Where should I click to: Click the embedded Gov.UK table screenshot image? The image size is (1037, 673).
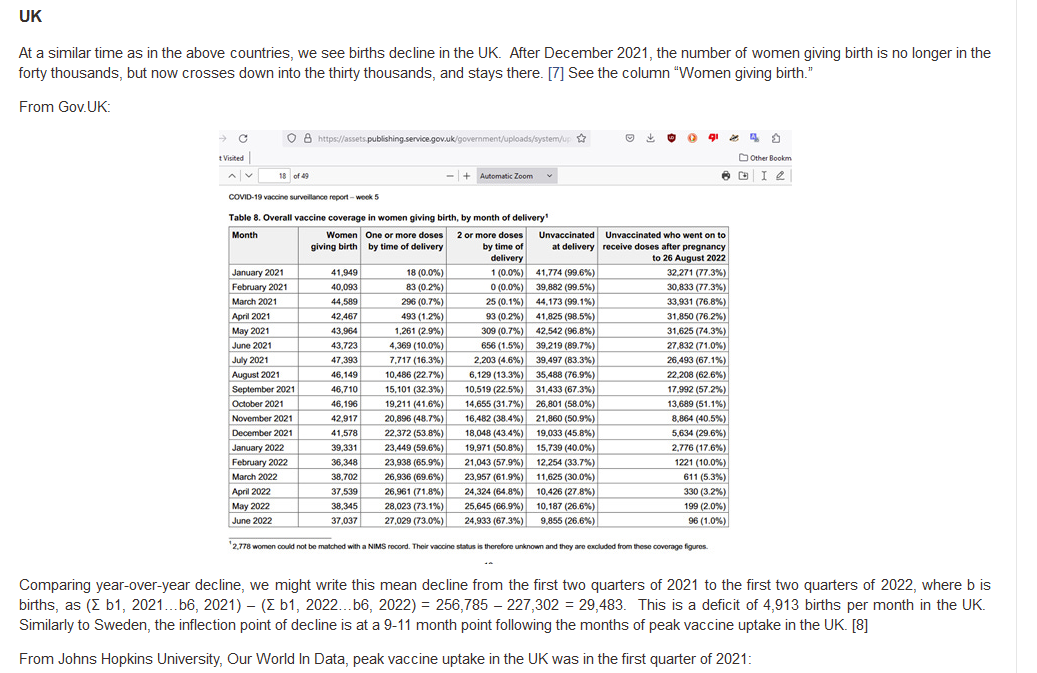[x=505, y=346]
